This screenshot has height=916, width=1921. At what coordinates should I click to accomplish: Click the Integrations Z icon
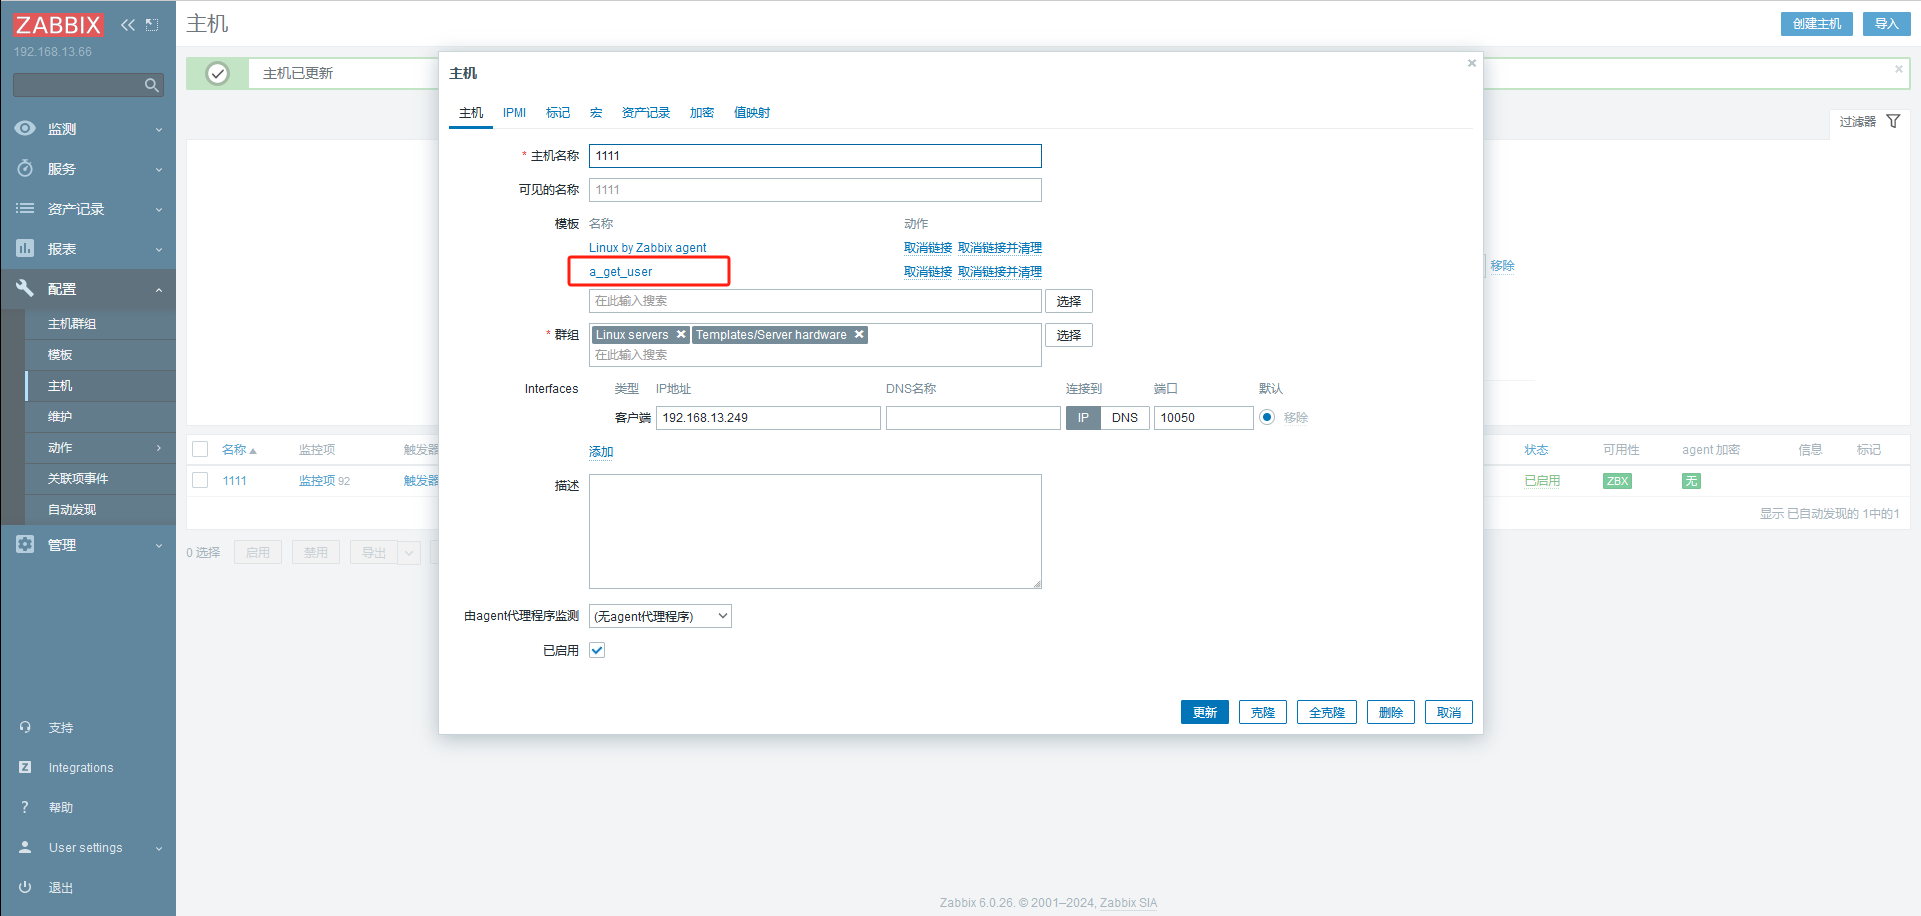tap(25, 767)
